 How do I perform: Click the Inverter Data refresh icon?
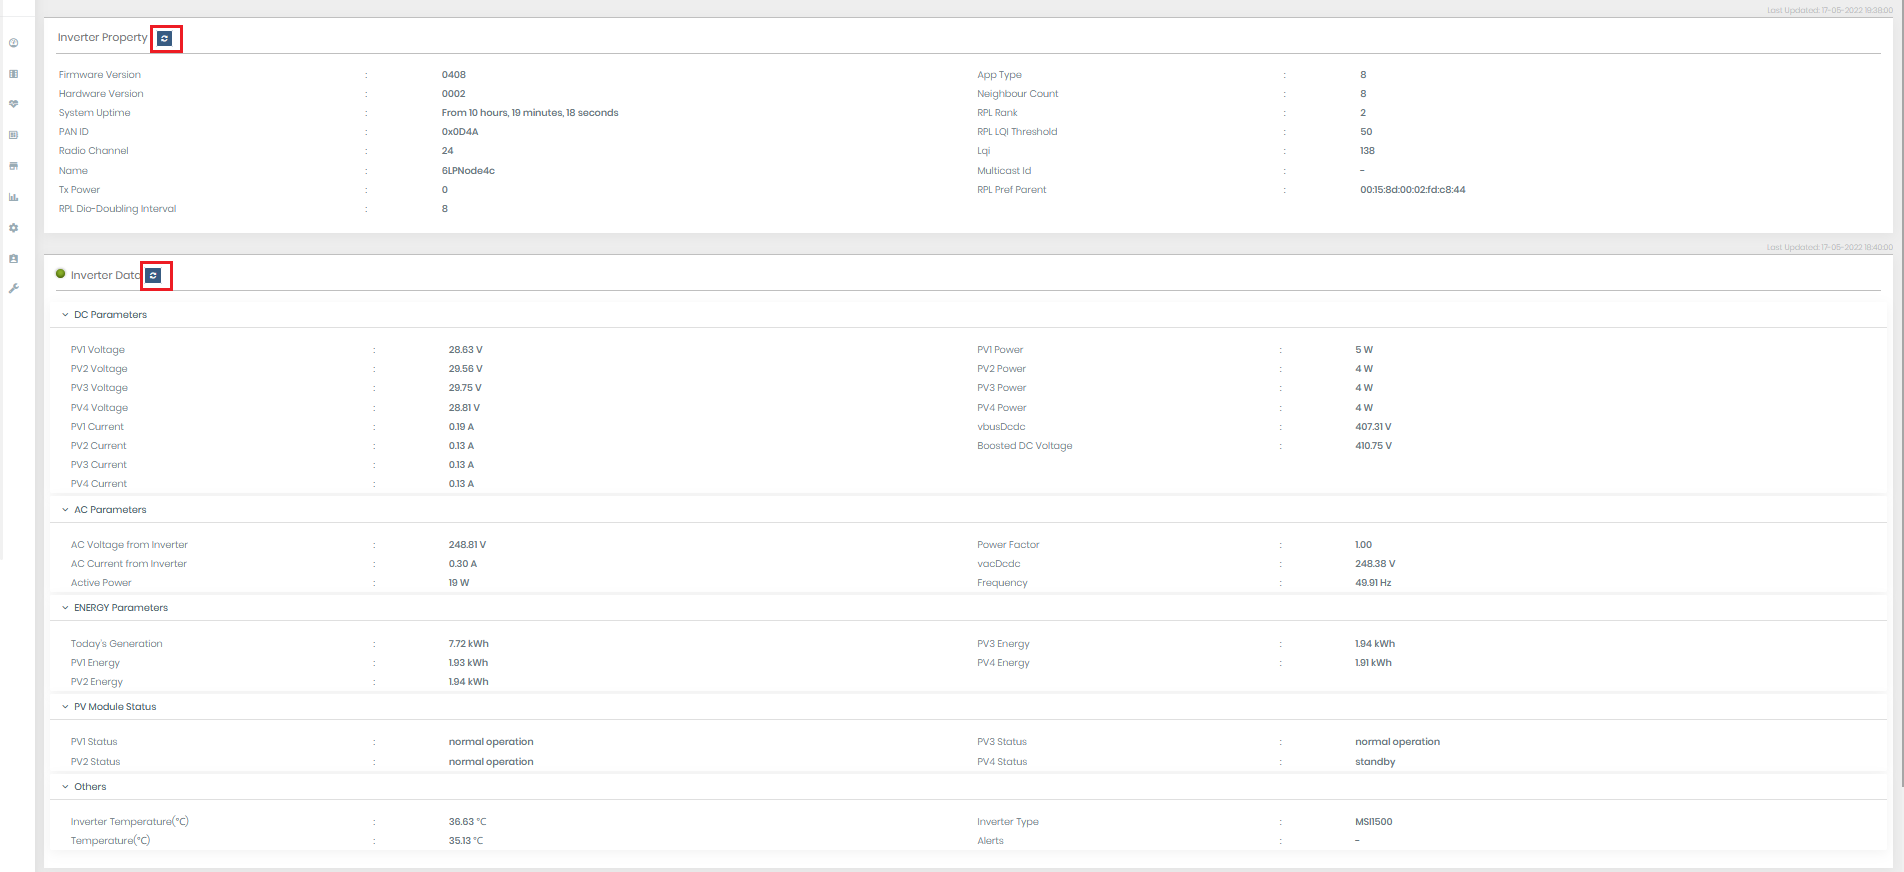pyautogui.click(x=154, y=276)
